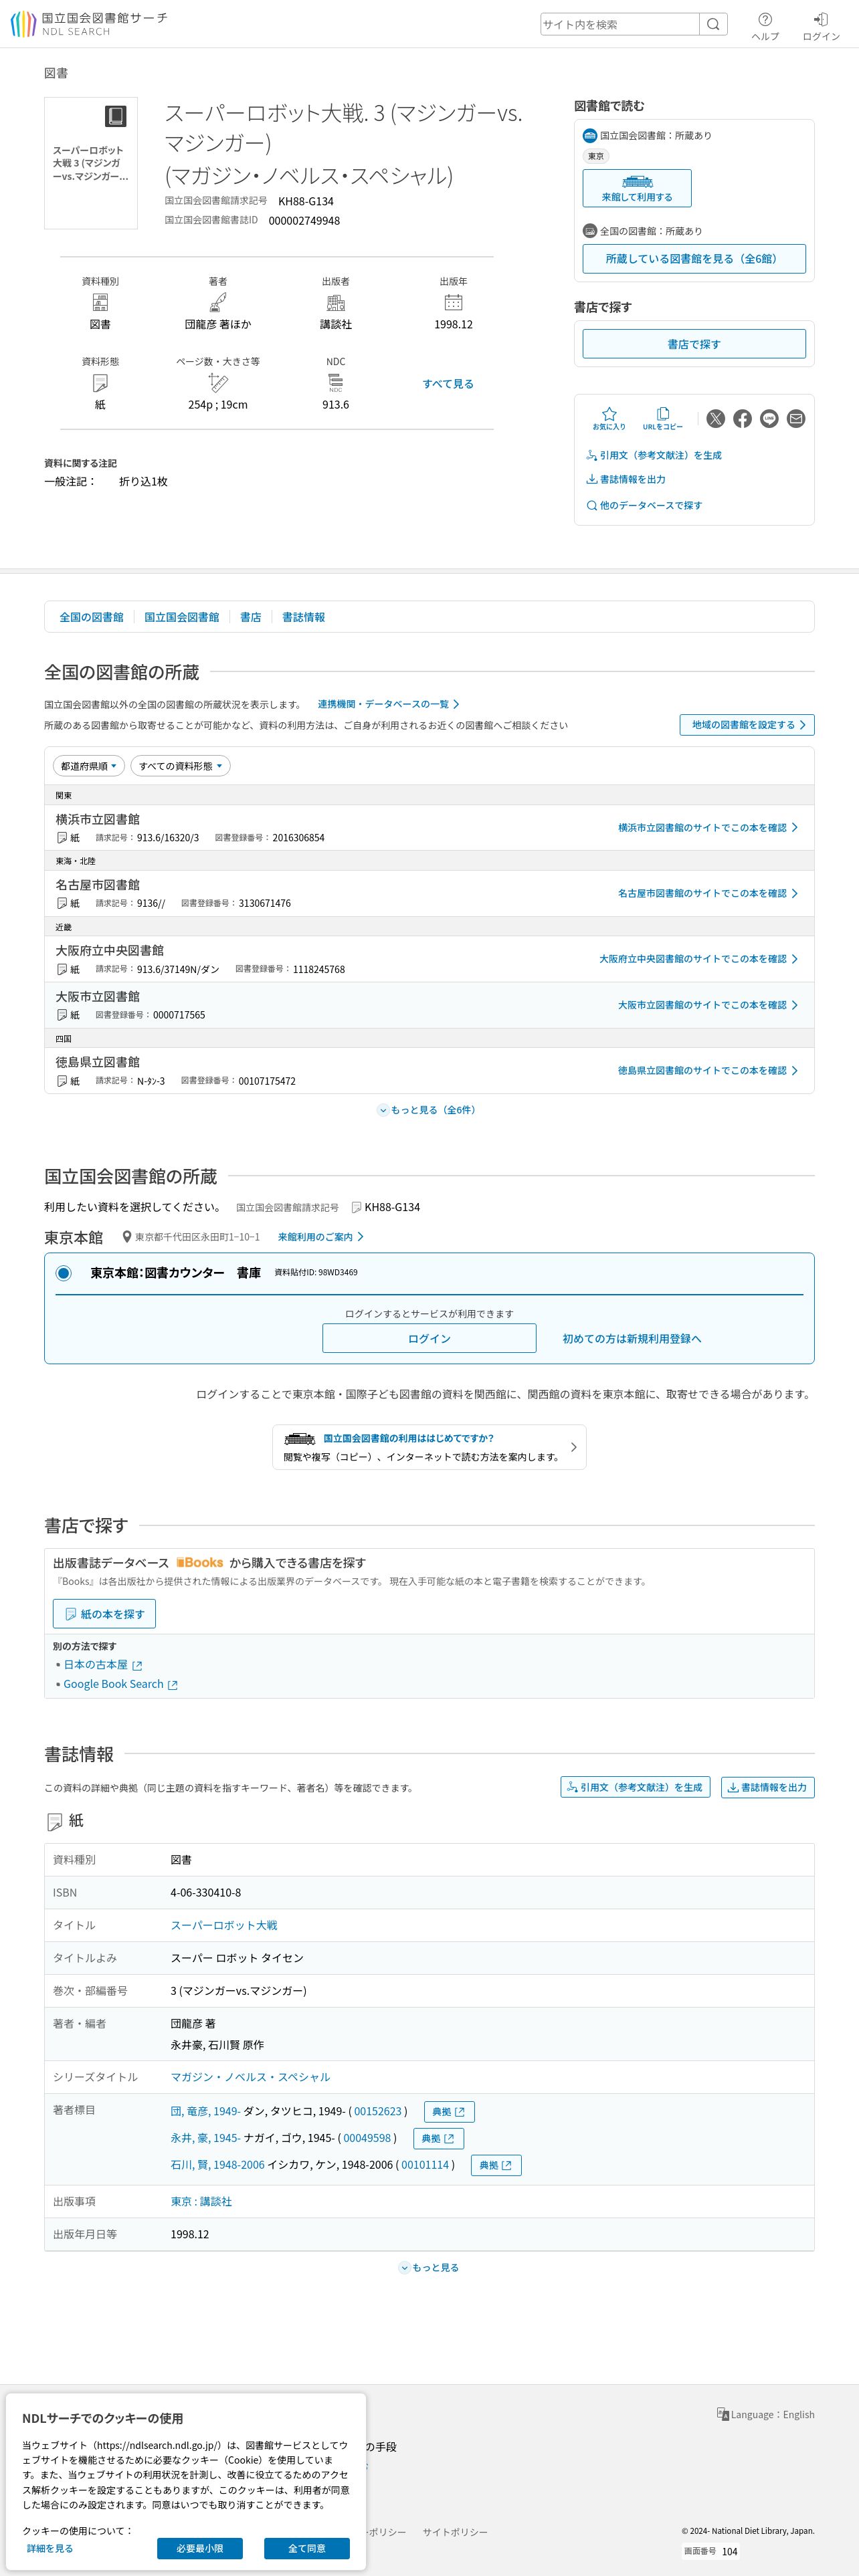Switch to 書誌情報 tab
Viewport: 859px width, 2576px height.
click(x=303, y=617)
